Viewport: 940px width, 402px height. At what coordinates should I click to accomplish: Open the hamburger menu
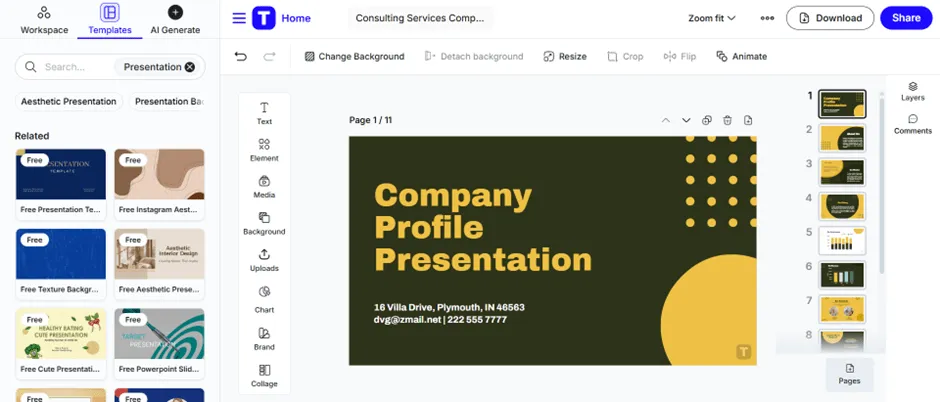239,18
